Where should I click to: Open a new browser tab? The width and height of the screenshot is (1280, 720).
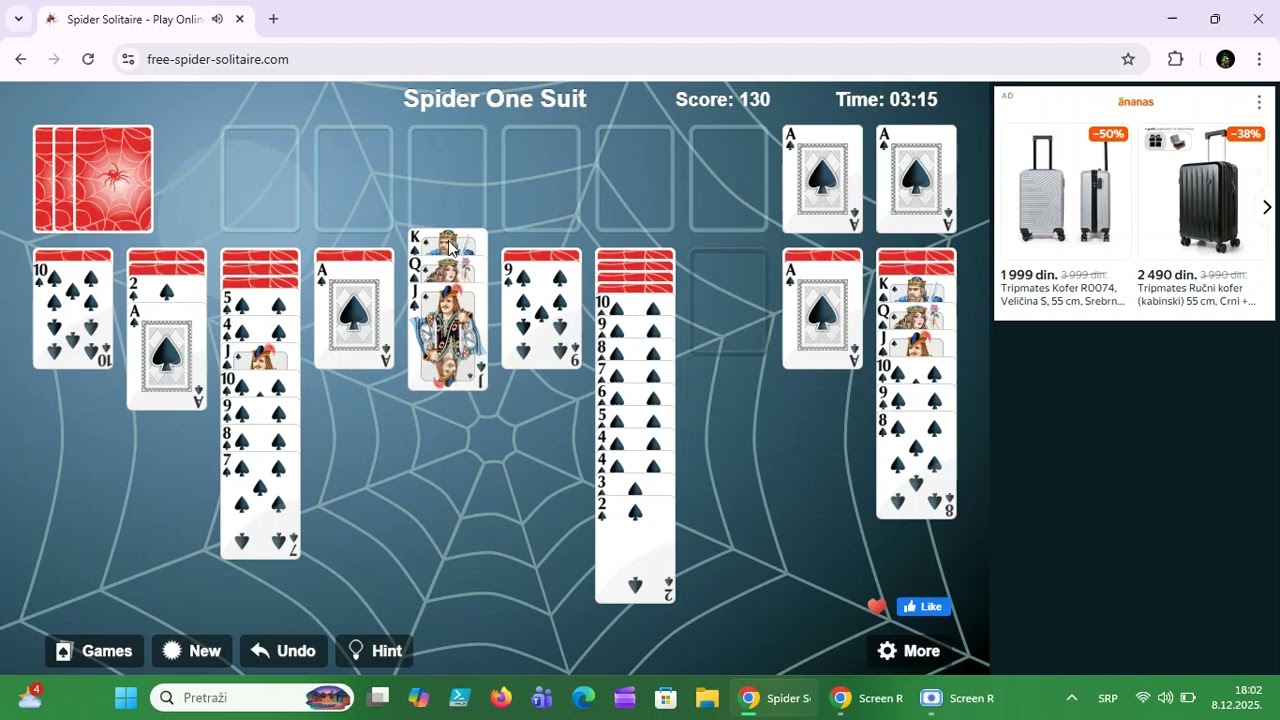[273, 19]
